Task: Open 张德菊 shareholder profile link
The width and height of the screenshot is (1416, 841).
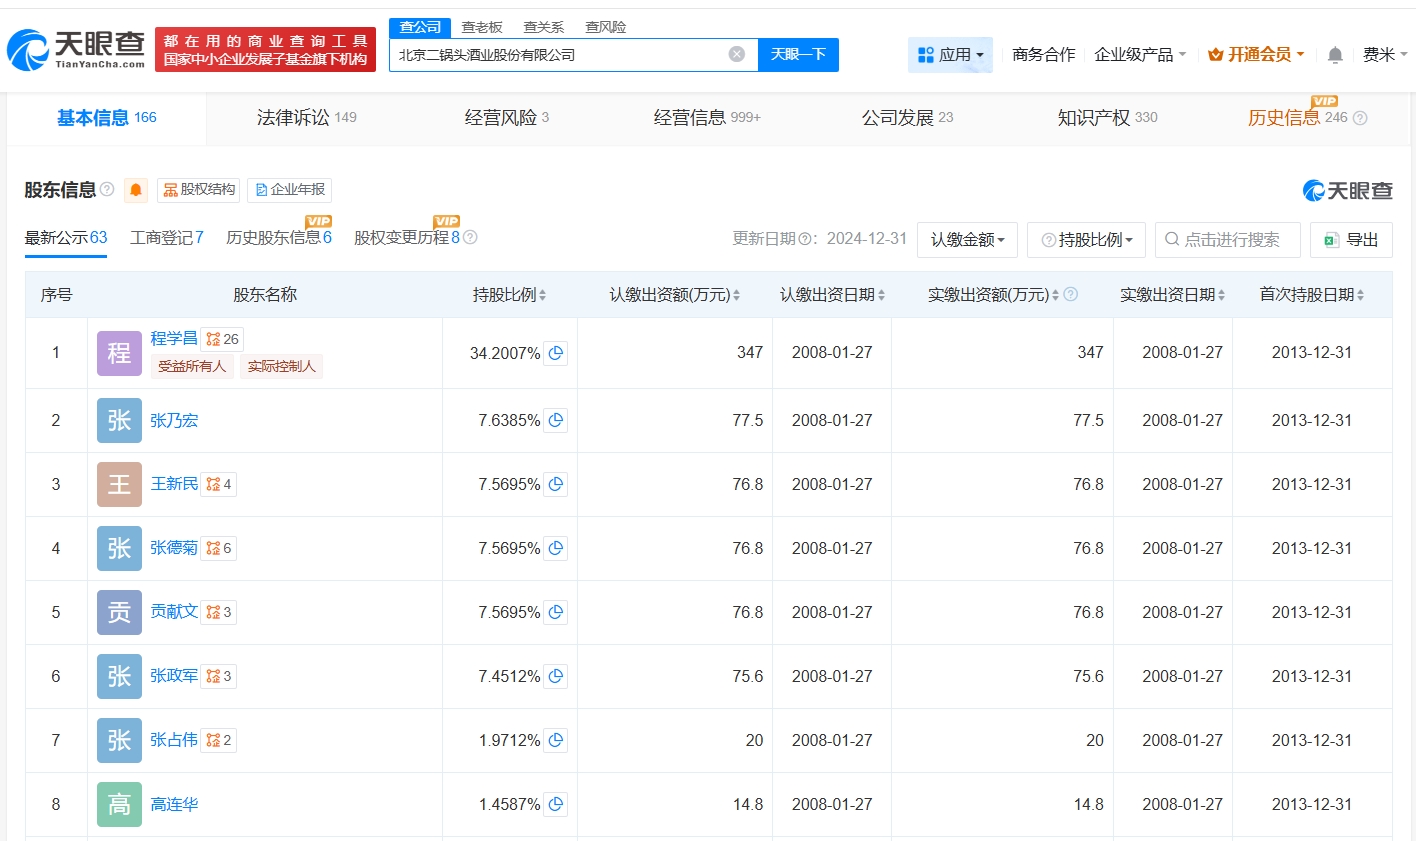Action: pos(174,548)
